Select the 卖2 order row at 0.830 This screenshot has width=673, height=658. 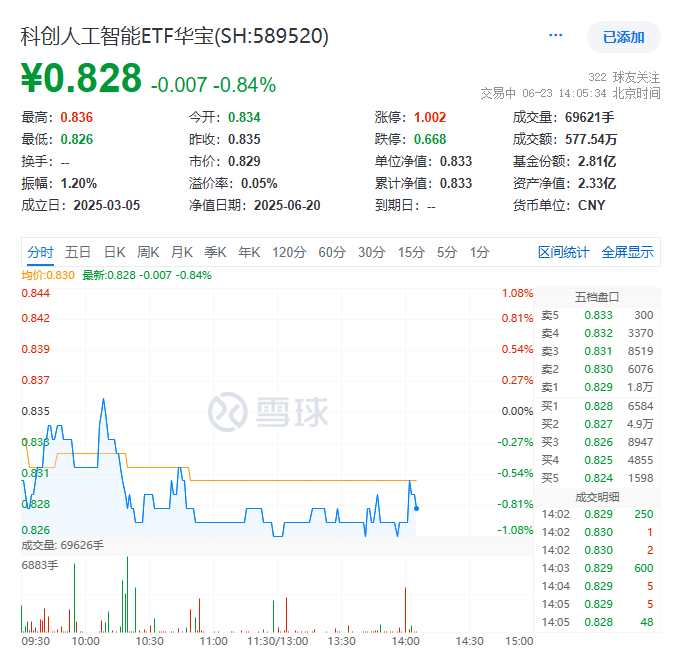click(597, 369)
